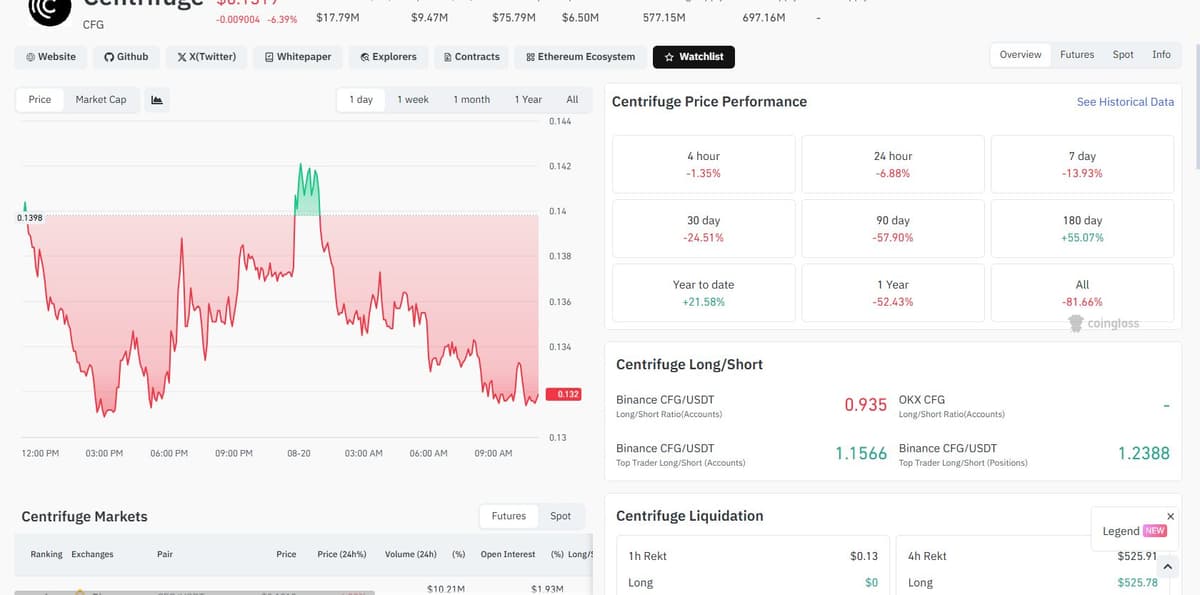Open the Legend NEW button

click(1134, 531)
